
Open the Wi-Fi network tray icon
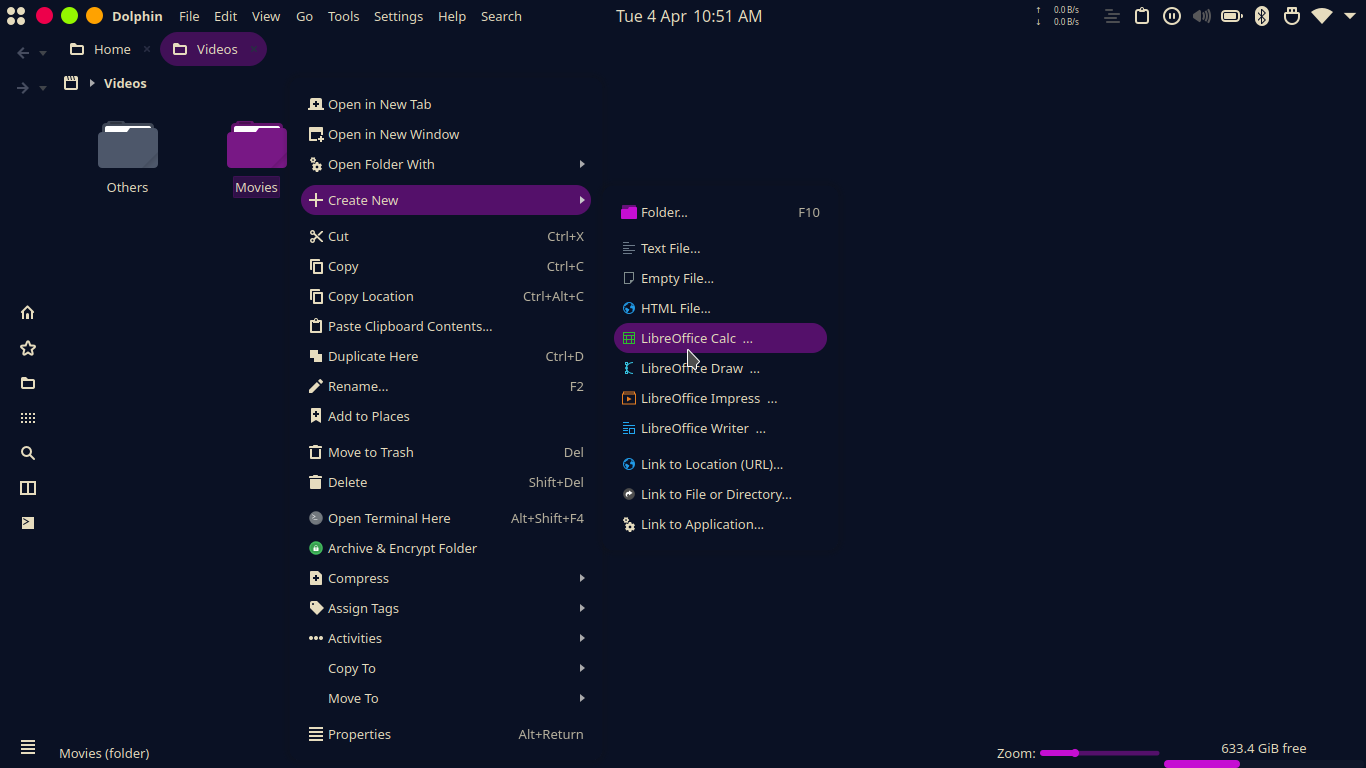(x=1322, y=16)
